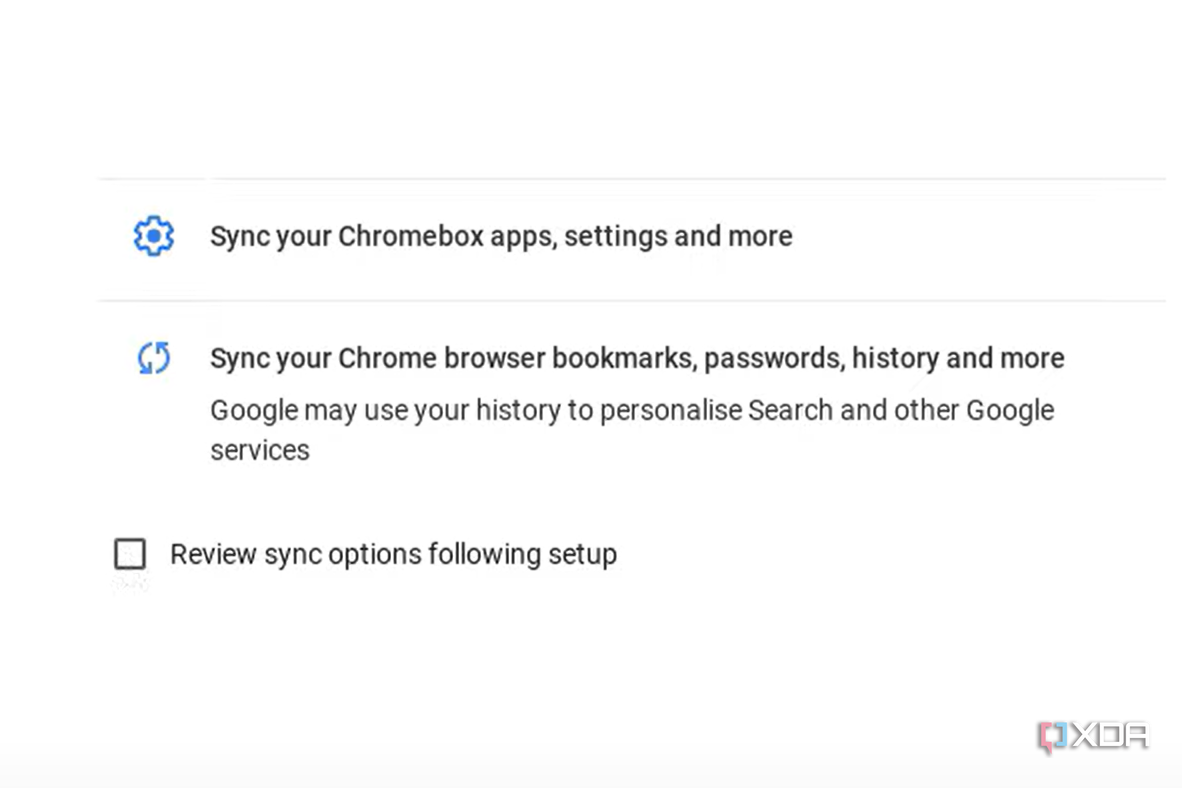Click 'Sync your Chromebox apps, settings and more'
The height and width of the screenshot is (788, 1182).
point(500,236)
